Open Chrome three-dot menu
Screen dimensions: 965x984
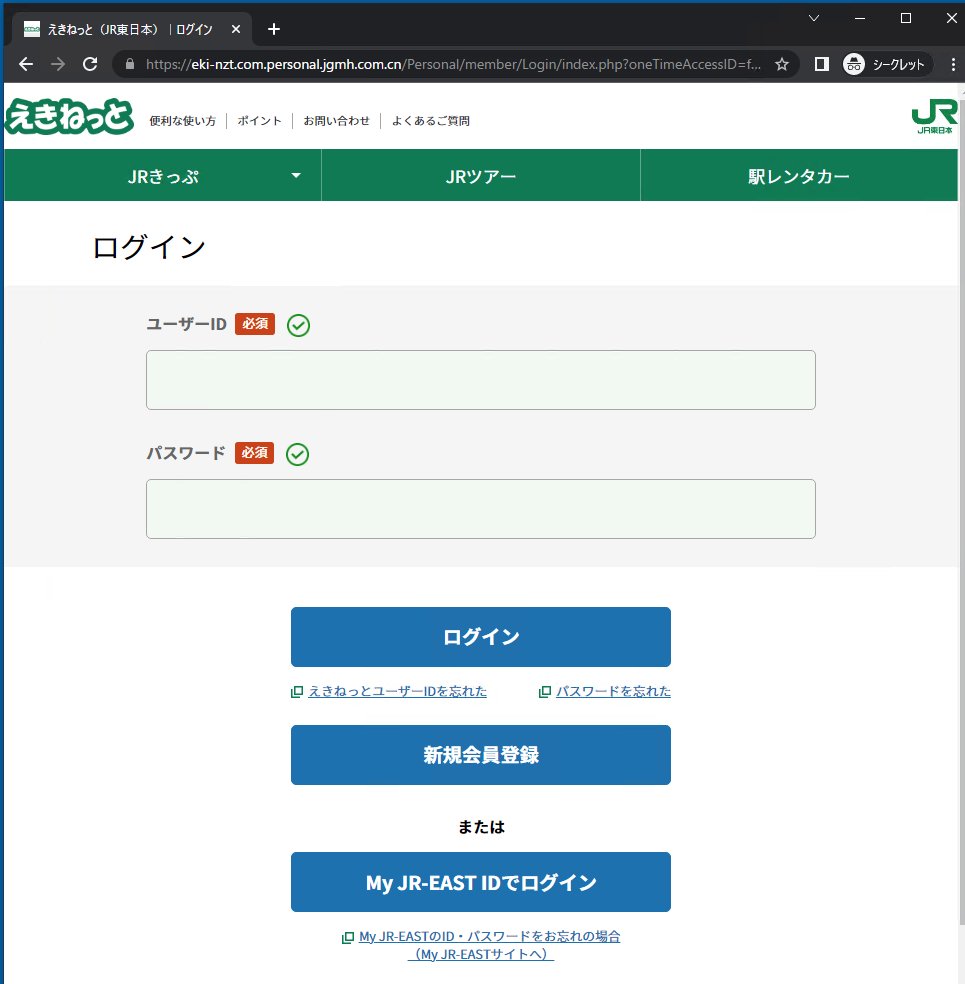click(953, 64)
